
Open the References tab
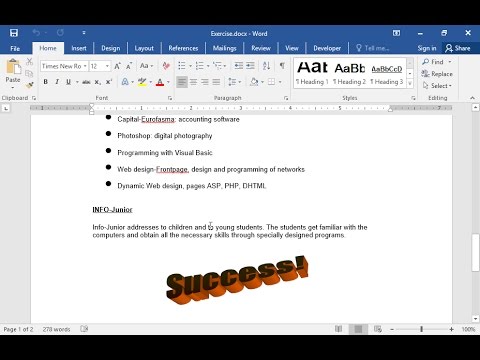tap(183, 48)
